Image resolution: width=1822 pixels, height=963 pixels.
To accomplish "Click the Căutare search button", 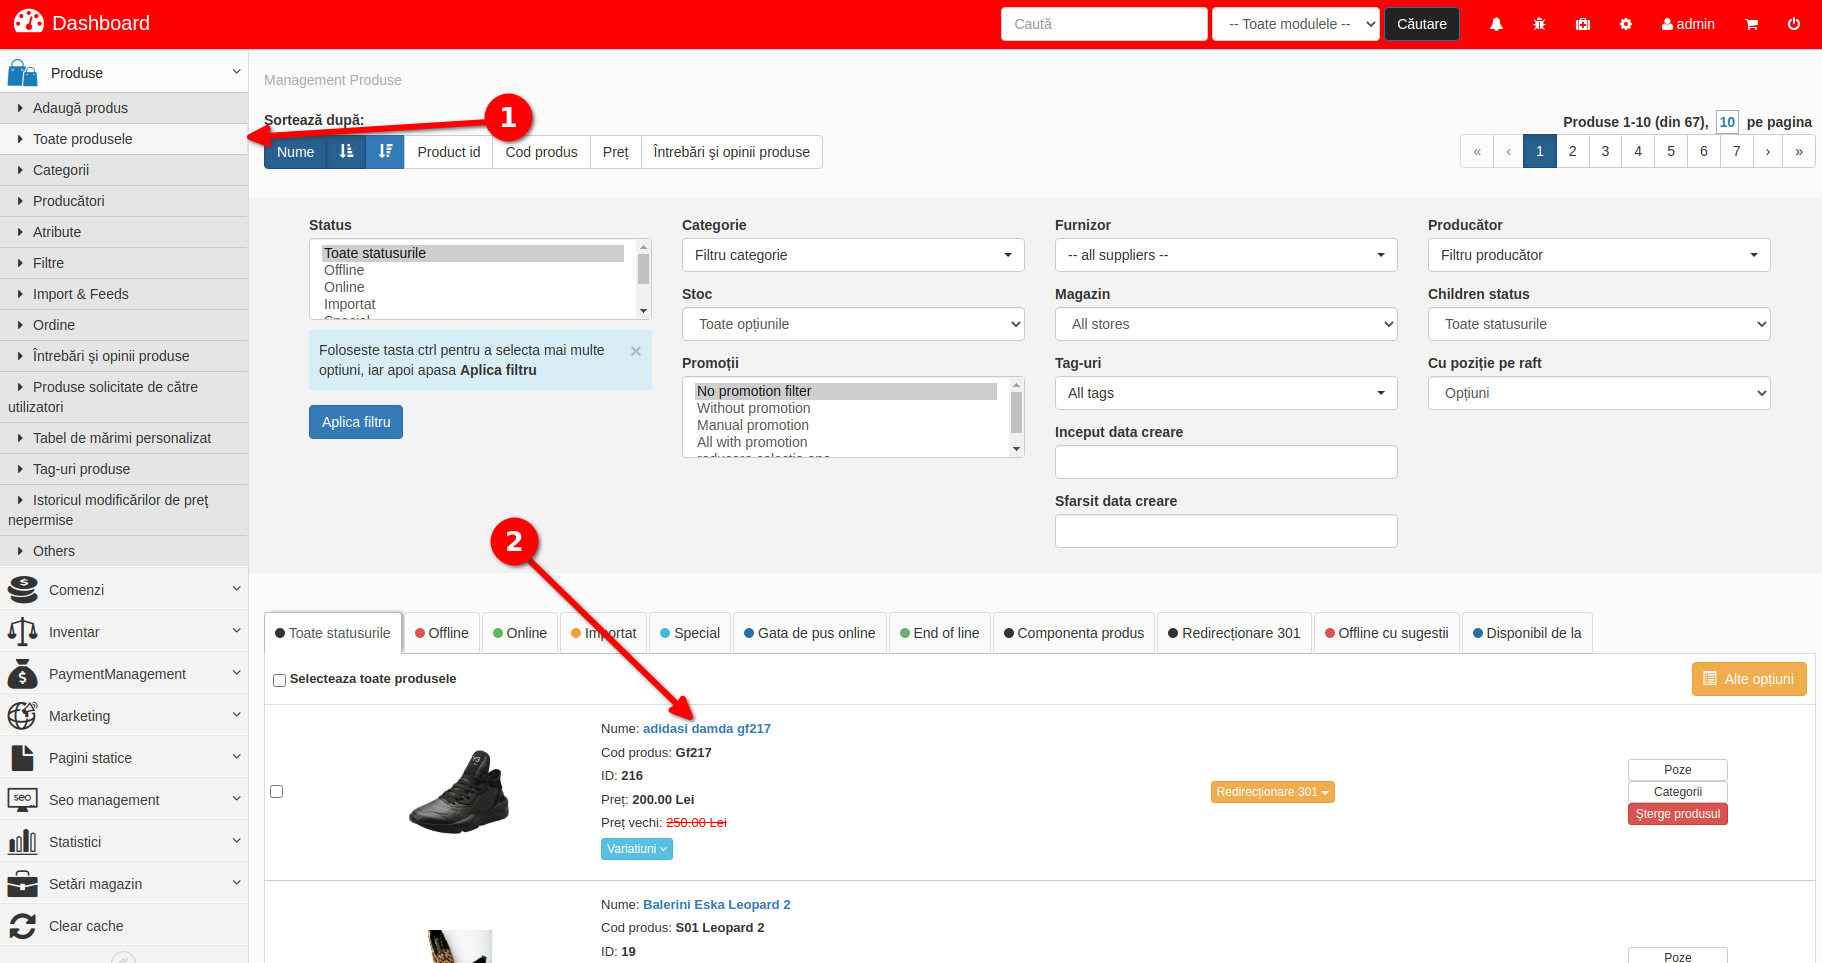I will [1421, 24].
